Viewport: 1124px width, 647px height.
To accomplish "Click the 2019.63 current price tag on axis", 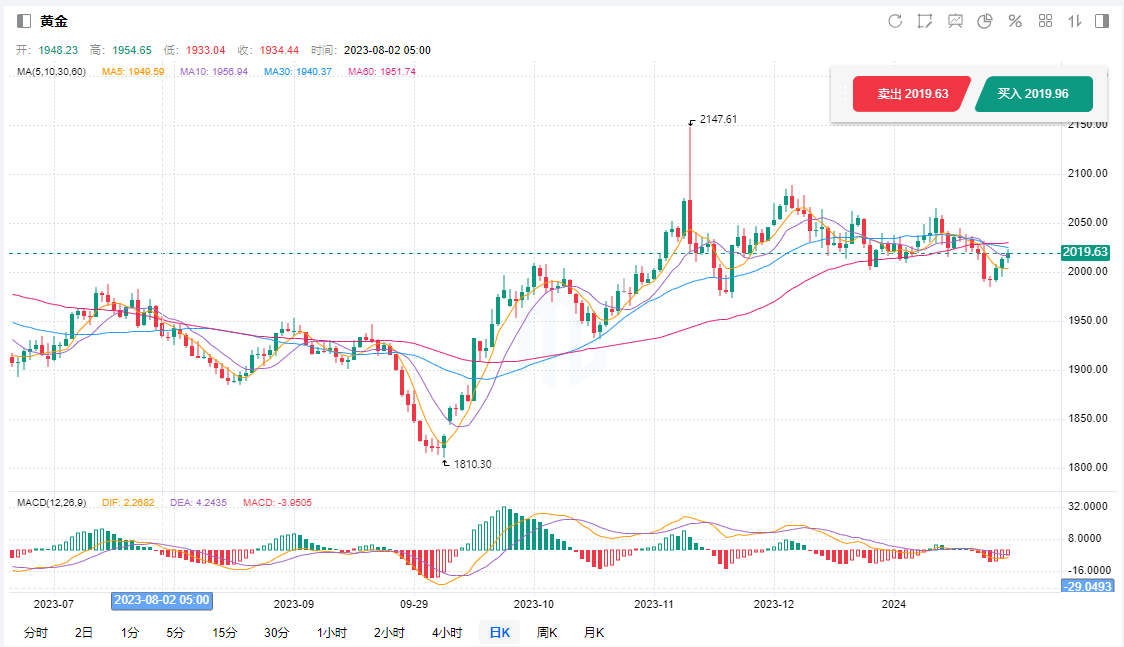I will pyautogui.click(x=1085, y=252).
